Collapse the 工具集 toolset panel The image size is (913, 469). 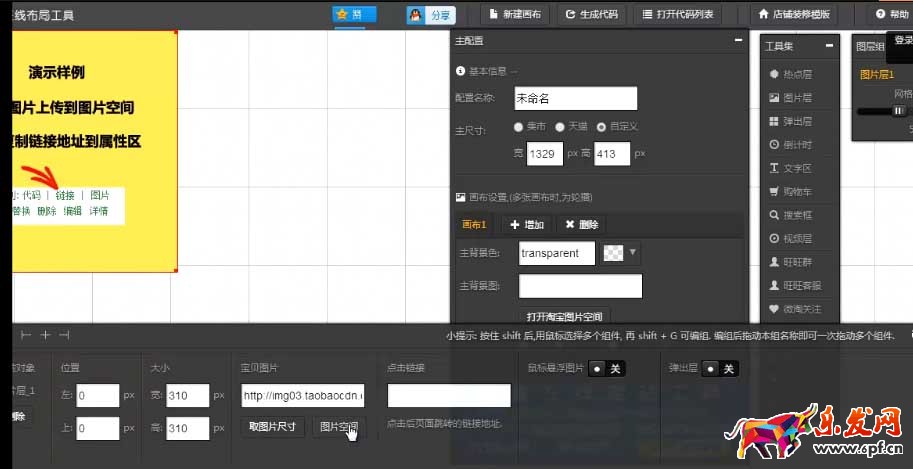click(830, 46)
